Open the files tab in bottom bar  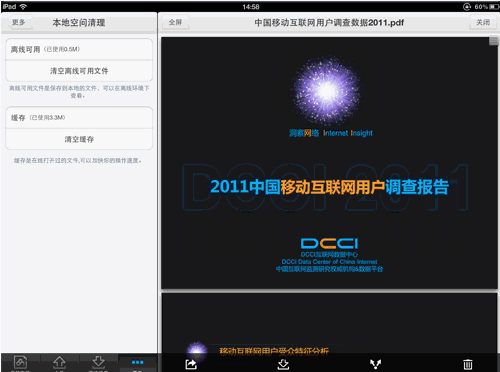20,363
